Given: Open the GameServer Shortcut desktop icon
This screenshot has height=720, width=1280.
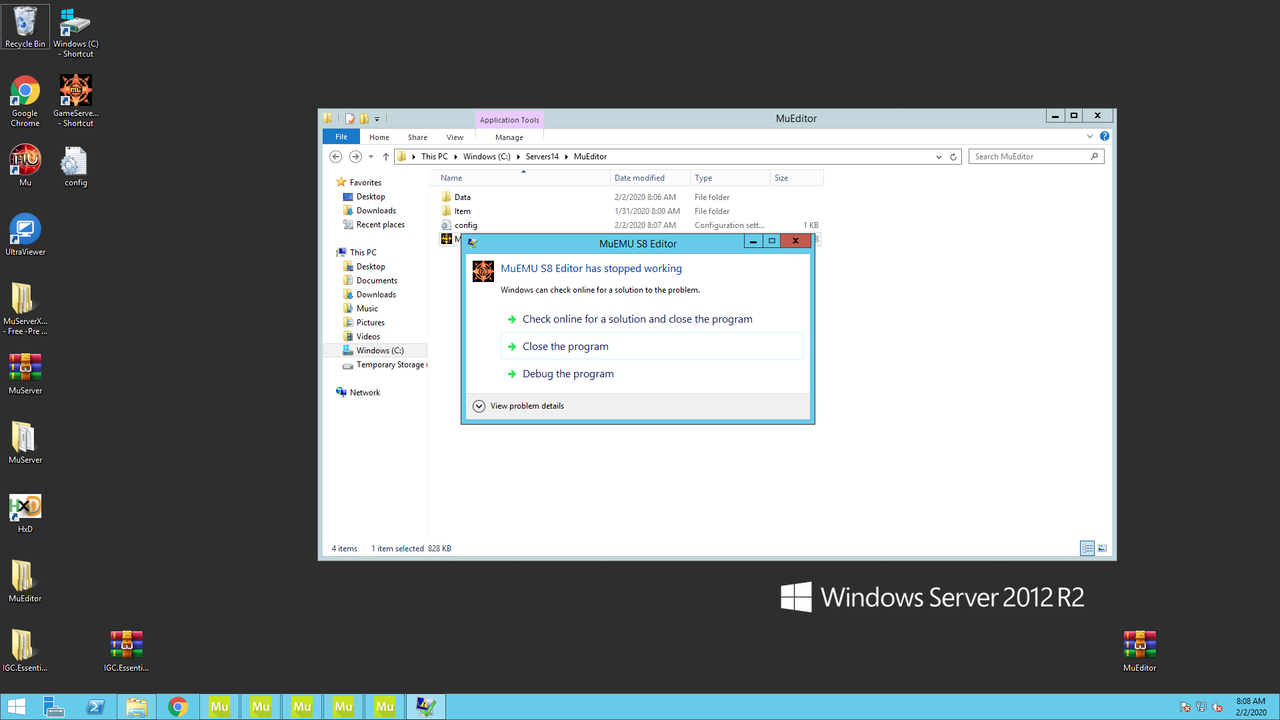Looking at the screenshot, I should tap(76, 101).
